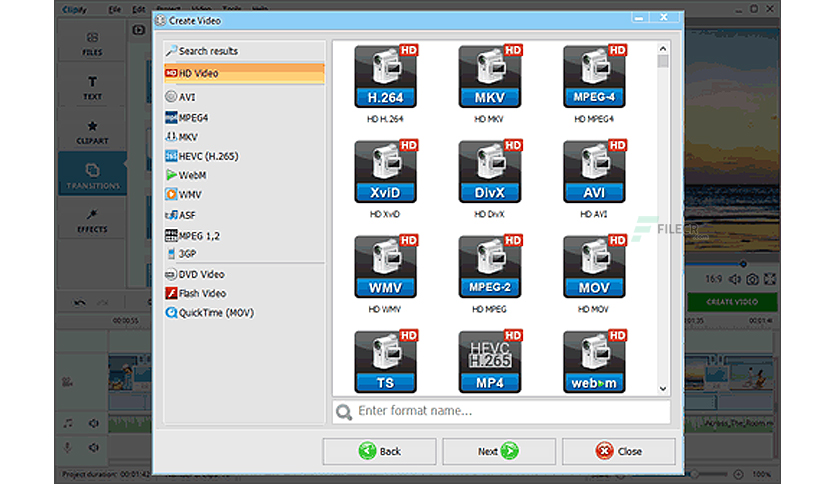
Task: Select the HD AVI format icon
Action: click(x=594, y=172)
